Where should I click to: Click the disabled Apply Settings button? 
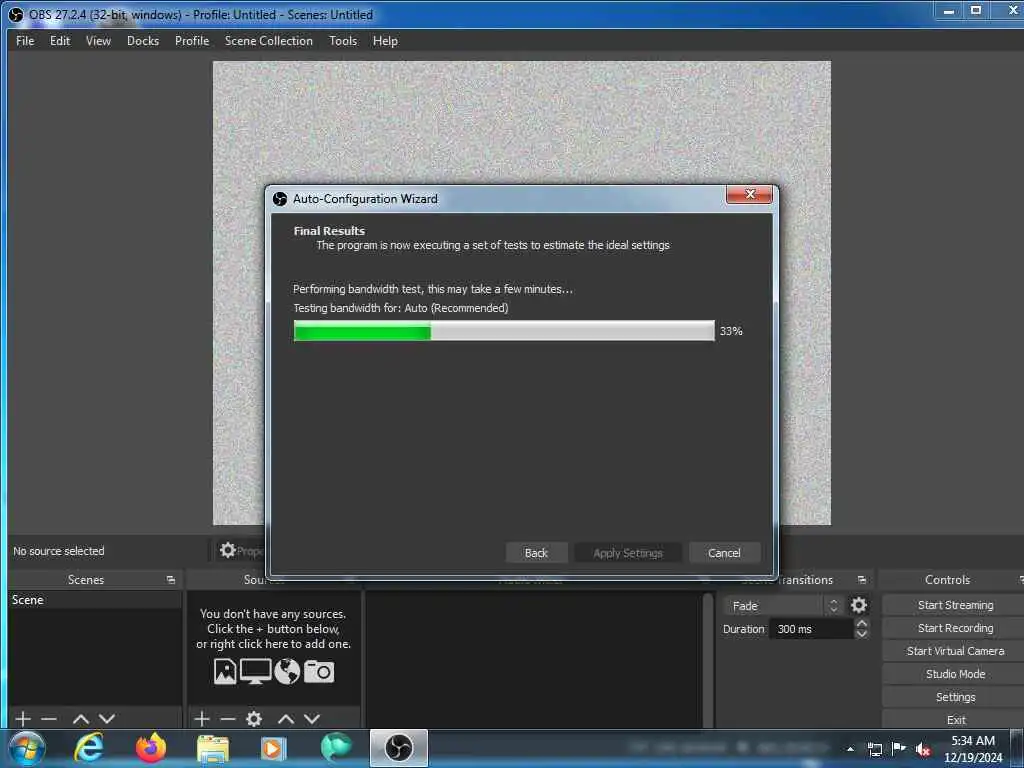(628, 552)
